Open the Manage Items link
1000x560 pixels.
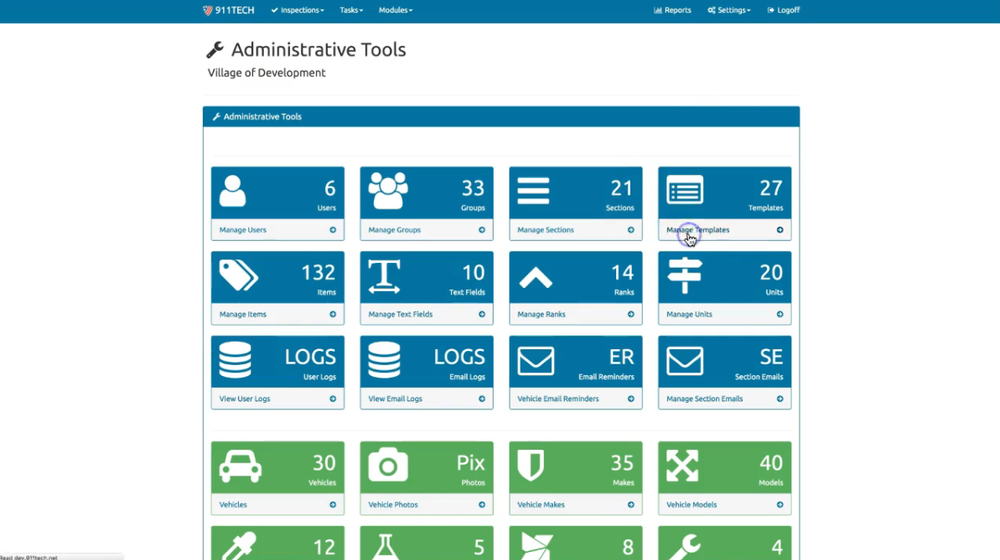click(x=243, y=314)
